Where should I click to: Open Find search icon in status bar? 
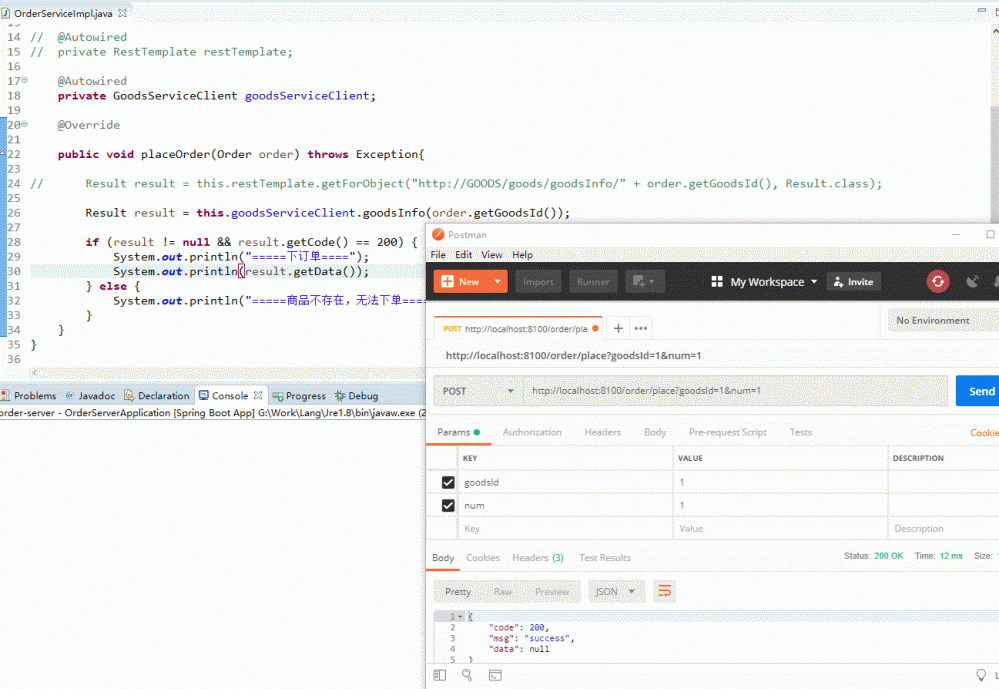coord(467,676)
